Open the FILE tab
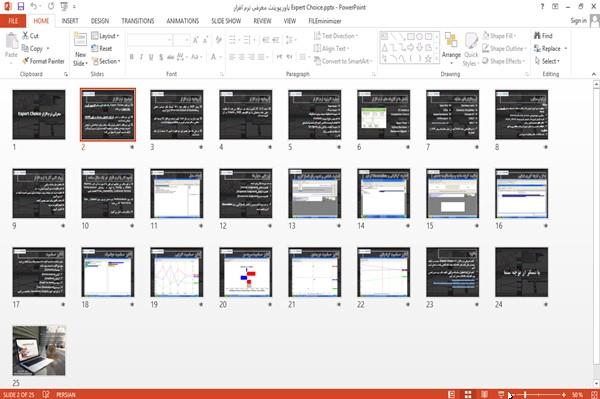This screenshot has width=600, height=399. tap(13, 21)
